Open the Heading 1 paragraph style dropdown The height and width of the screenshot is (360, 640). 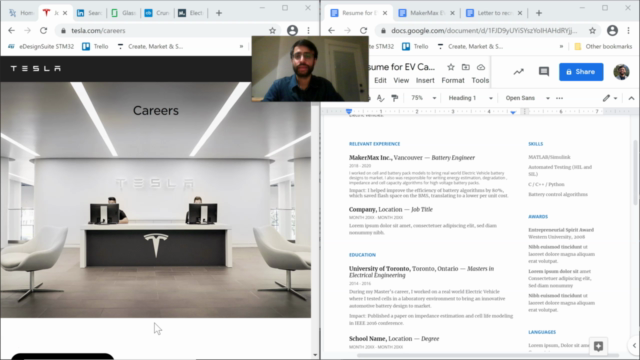pos(470,98)
